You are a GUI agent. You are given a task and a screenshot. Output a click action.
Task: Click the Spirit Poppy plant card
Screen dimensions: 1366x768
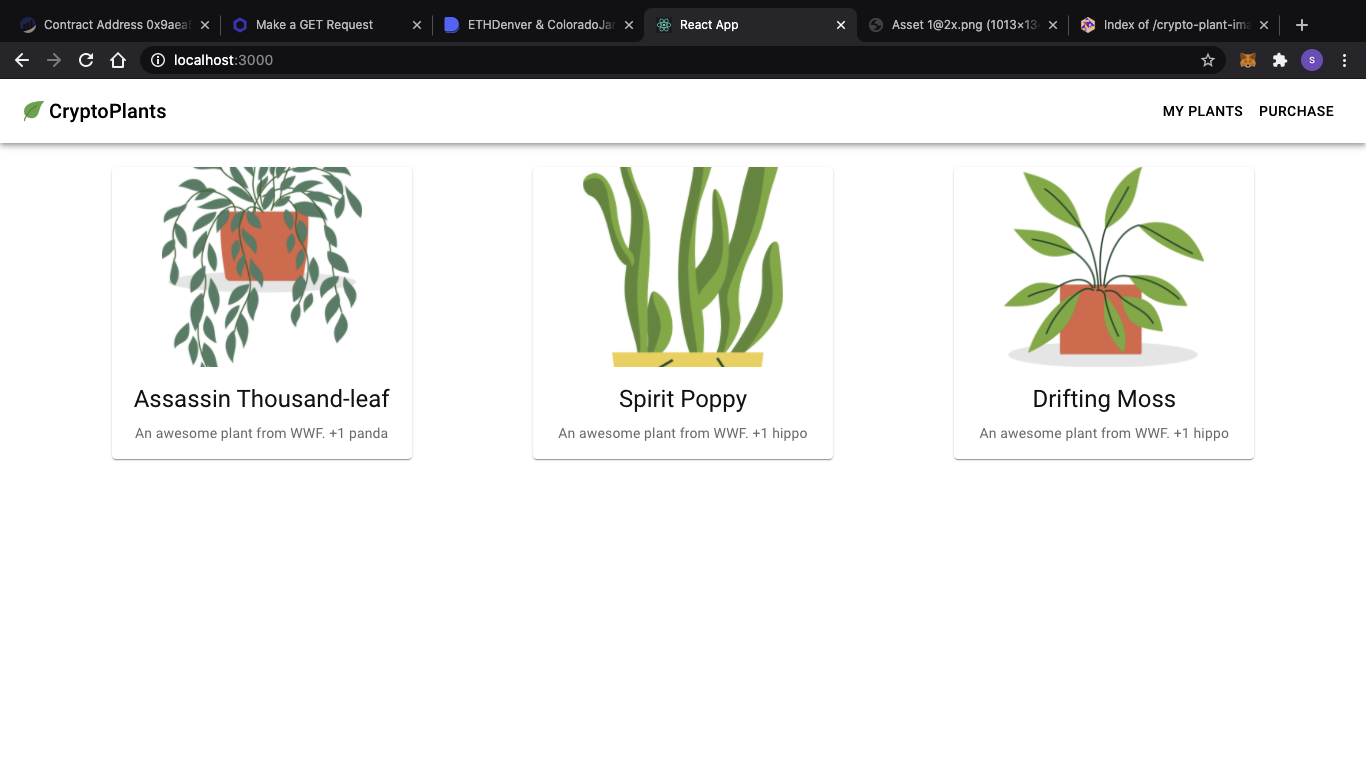coord(682,312)
